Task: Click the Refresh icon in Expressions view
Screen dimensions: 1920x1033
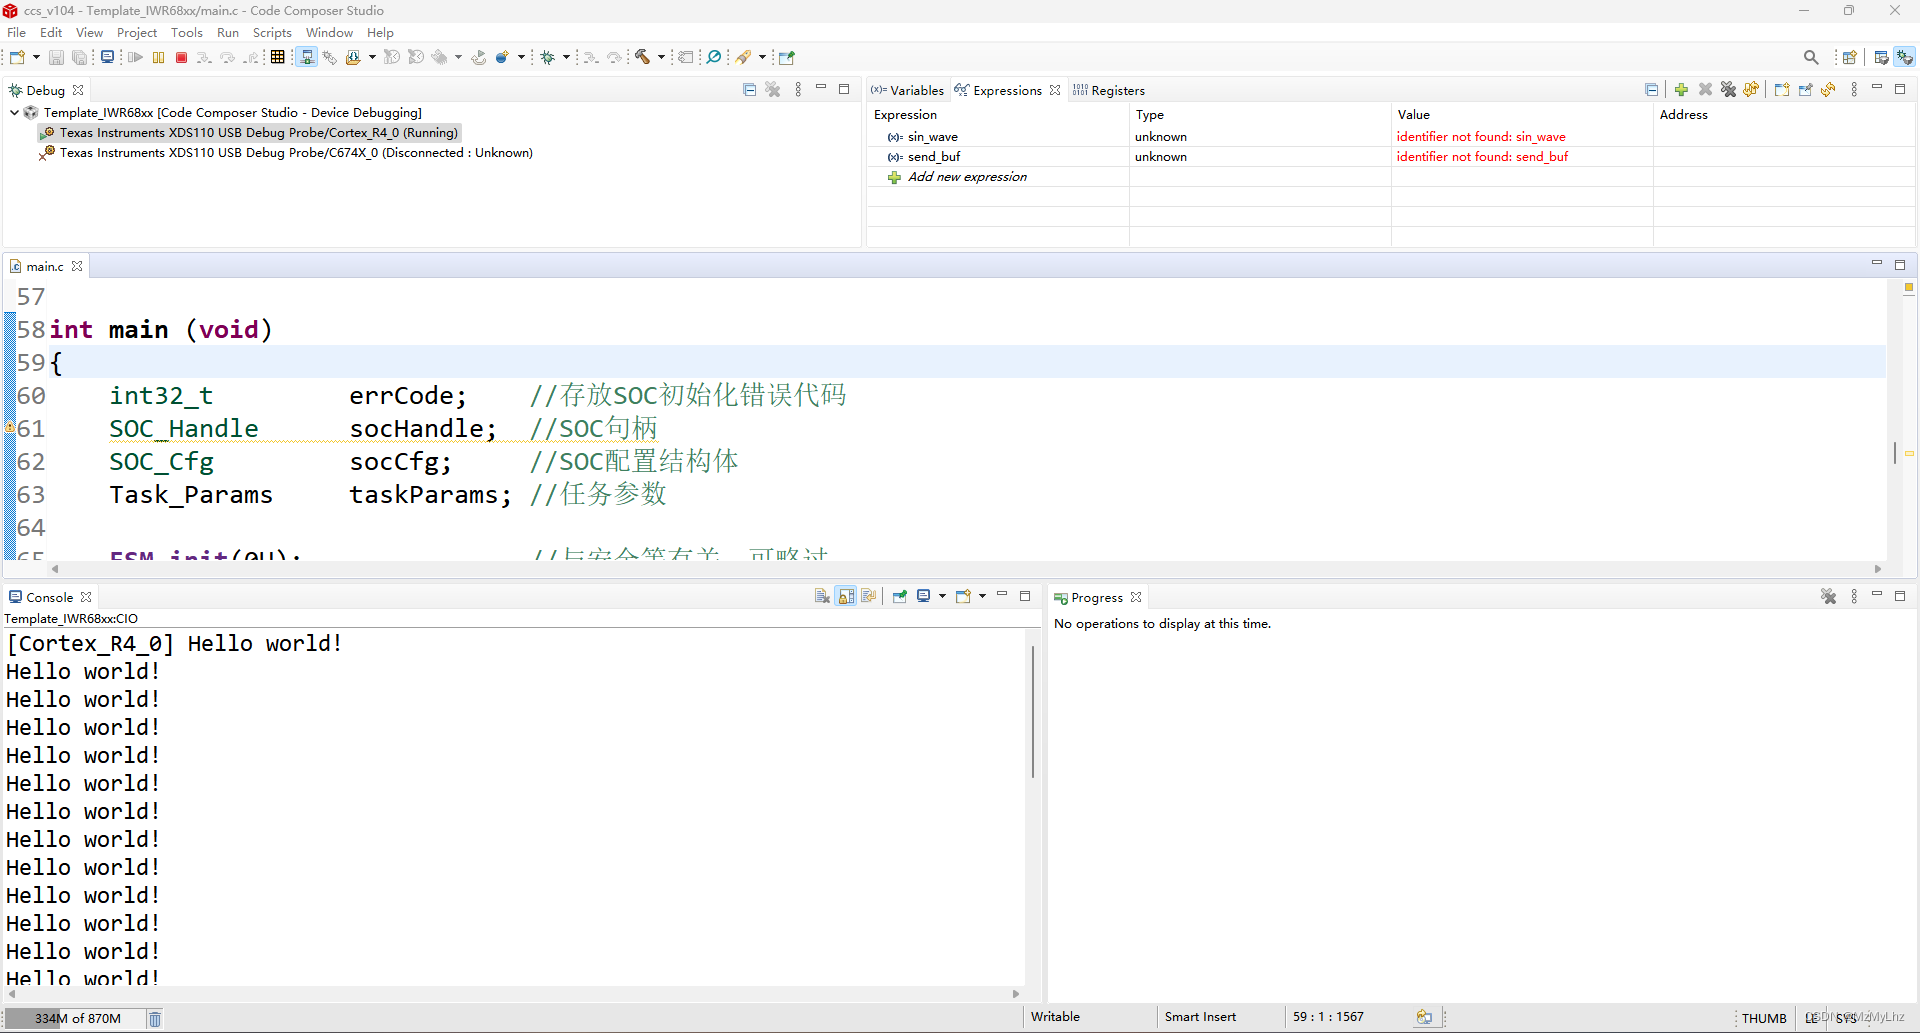Action: tap(1828, 90)
